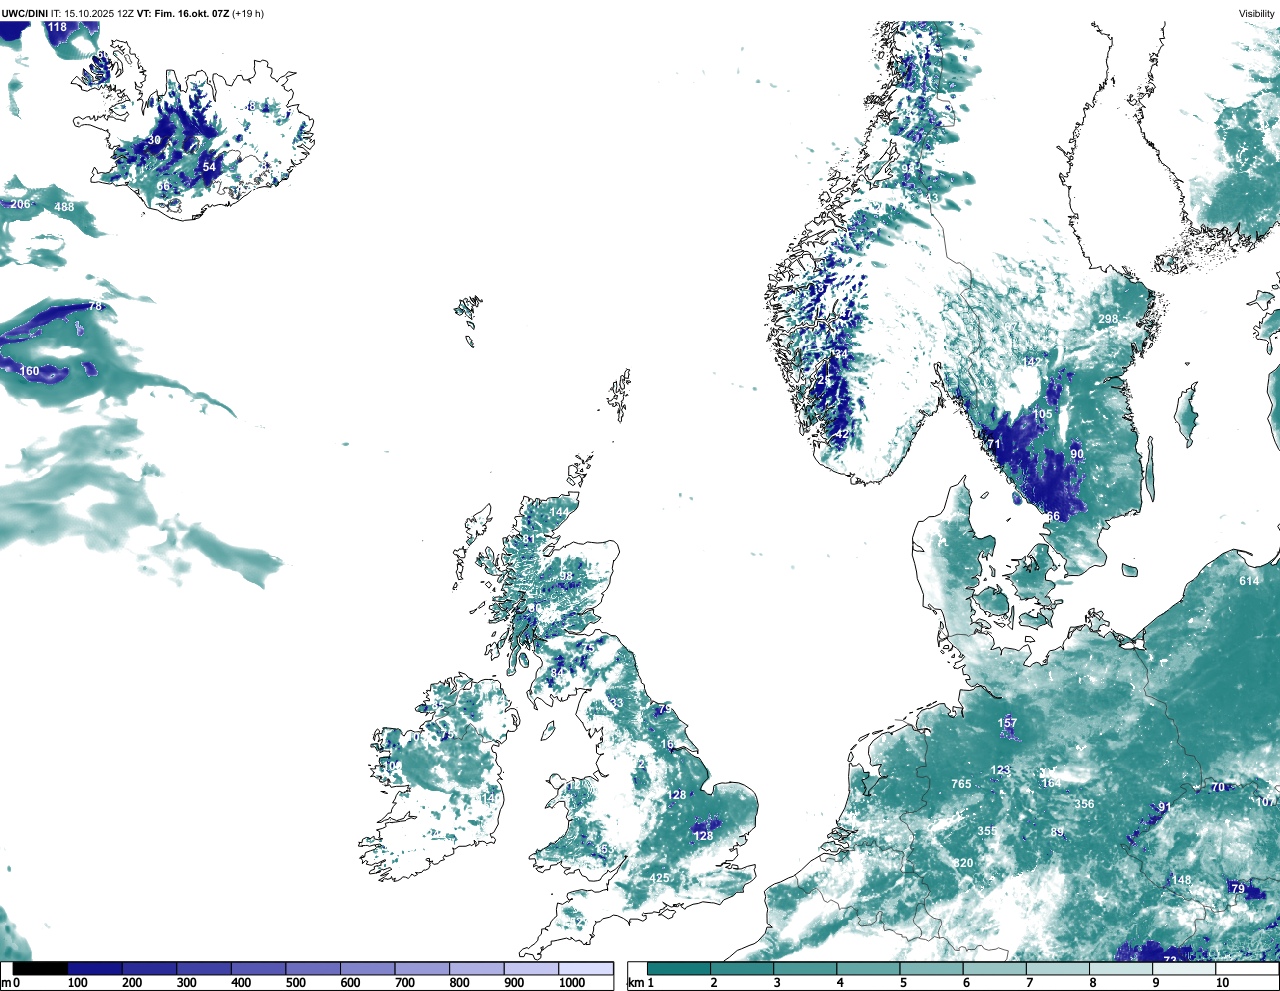
Task: Click the 'Visibility' title label
Action: 1256,14
